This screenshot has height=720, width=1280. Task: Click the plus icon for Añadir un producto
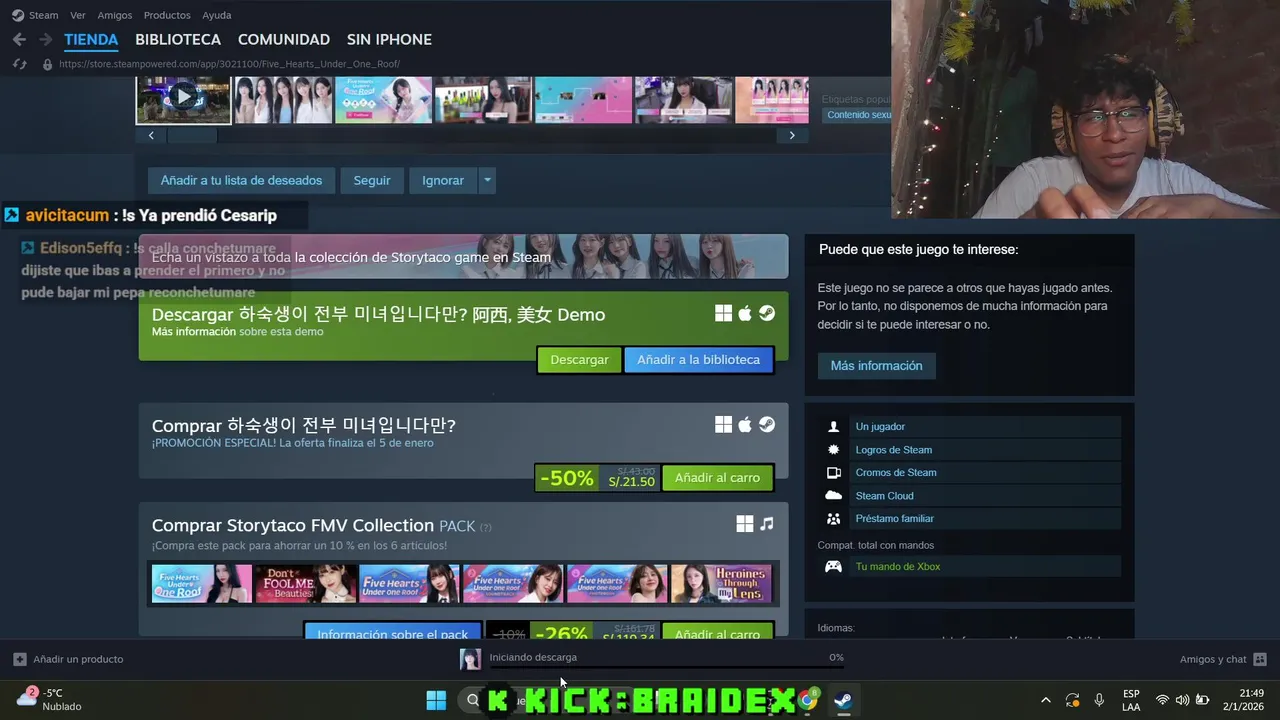(20, 659)
